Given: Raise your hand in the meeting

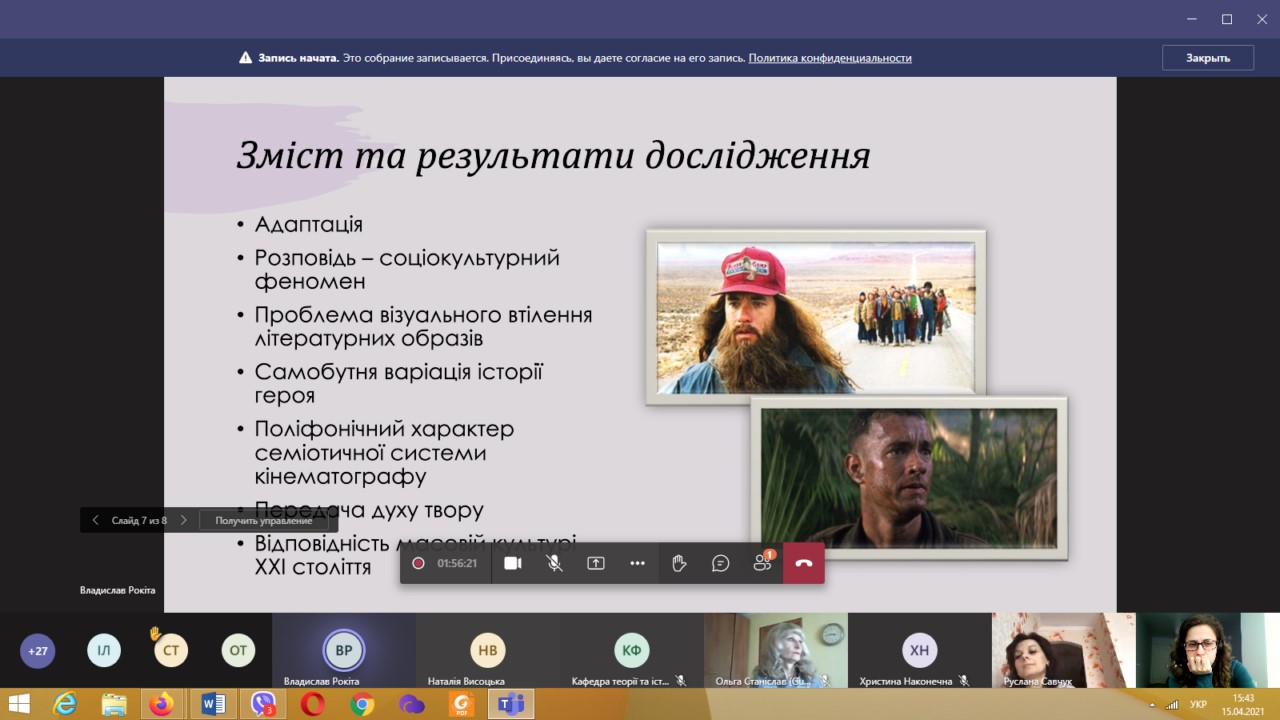Looking at the screenshot, I should click(679, 563).
